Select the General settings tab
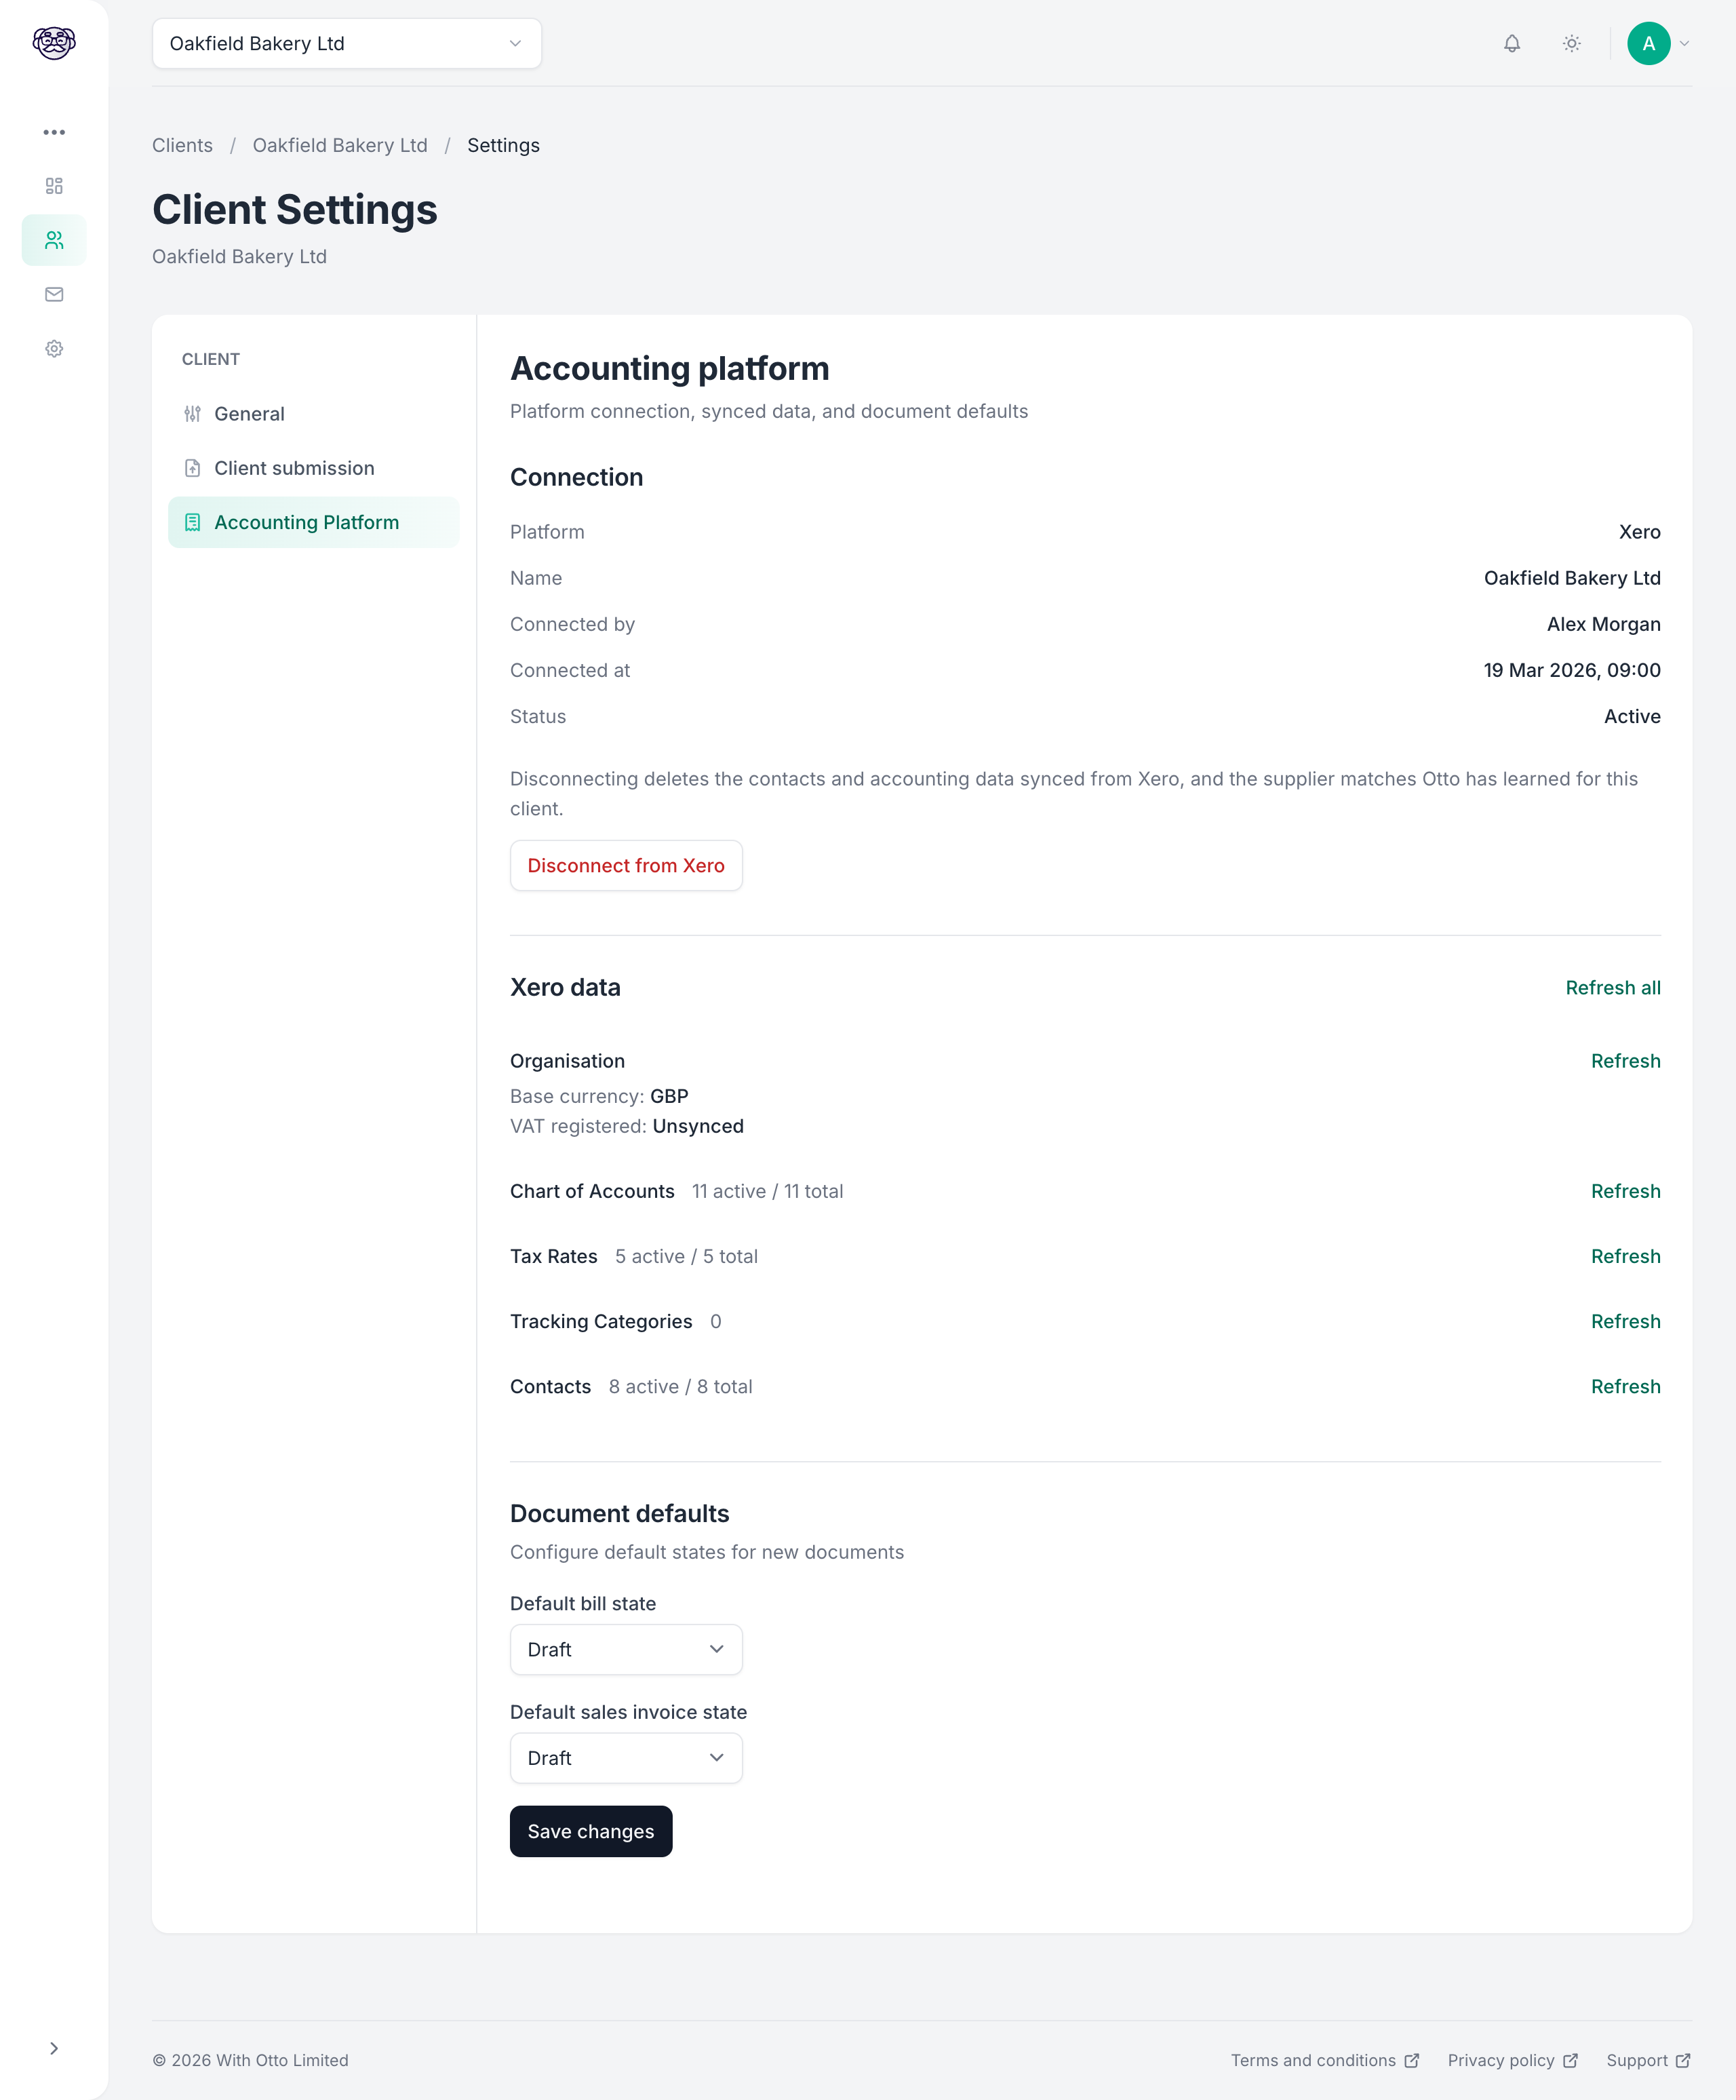Screen dimensions: 1736x2100 tap(313, 414)
